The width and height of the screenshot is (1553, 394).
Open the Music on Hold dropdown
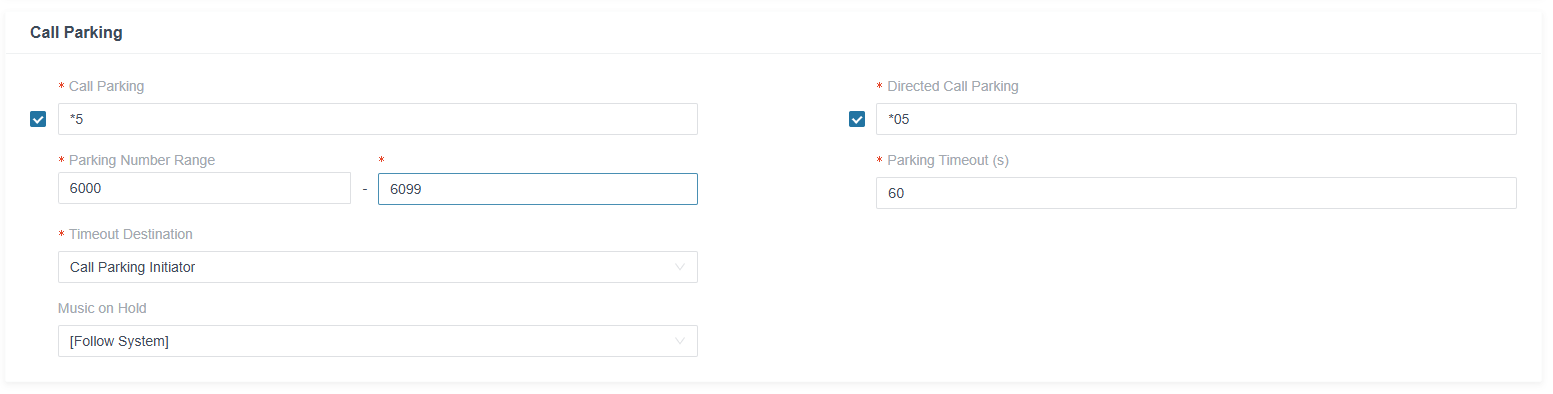(x=378, y=341)
